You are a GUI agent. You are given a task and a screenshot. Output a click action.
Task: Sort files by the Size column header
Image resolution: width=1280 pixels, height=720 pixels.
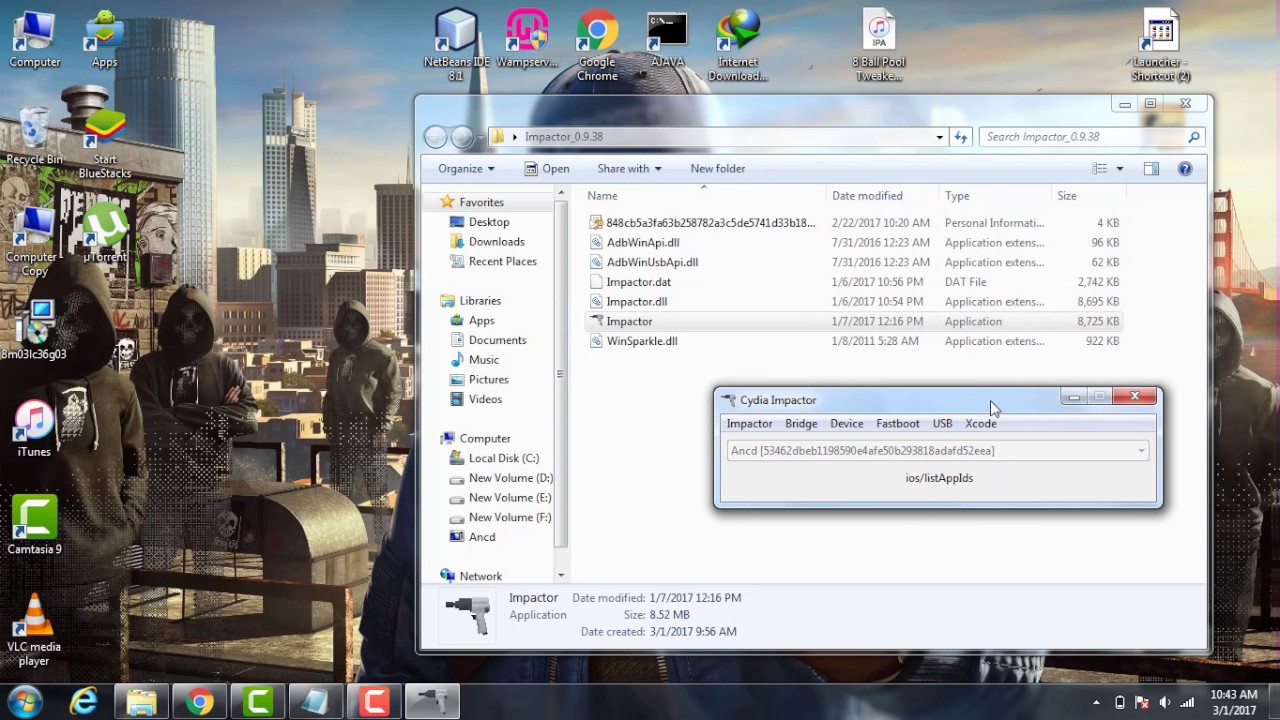click(1089, 196)
